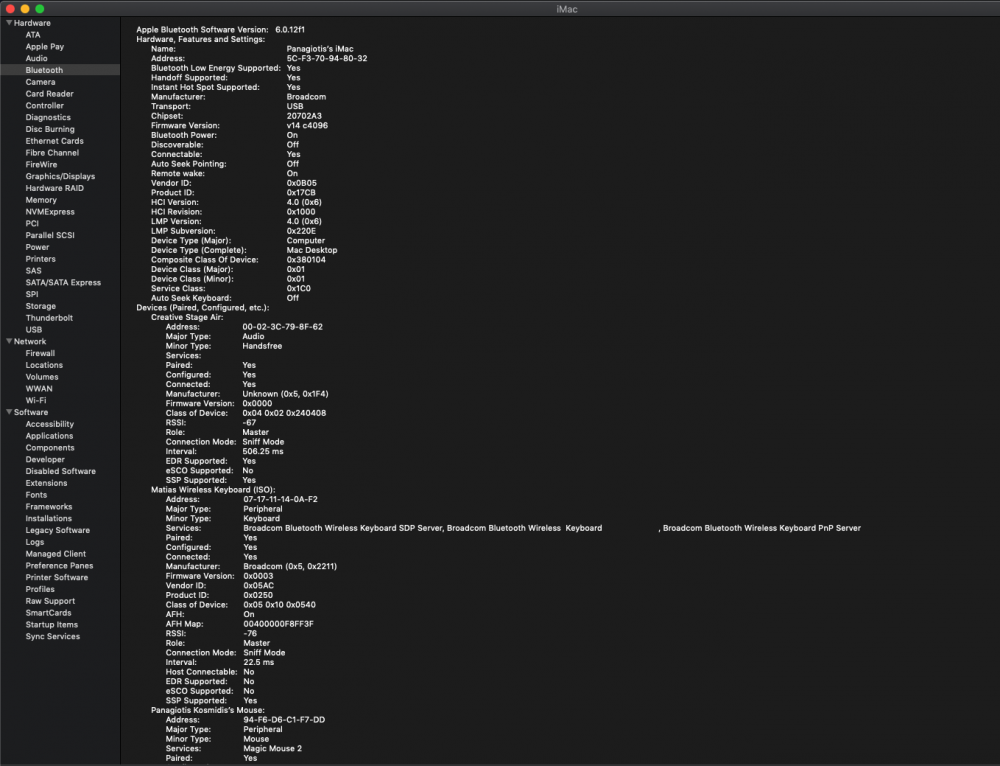Viewport: 1000px width, 766px height.
Task: Show Volumes network info
Action: tap(41, 377)
